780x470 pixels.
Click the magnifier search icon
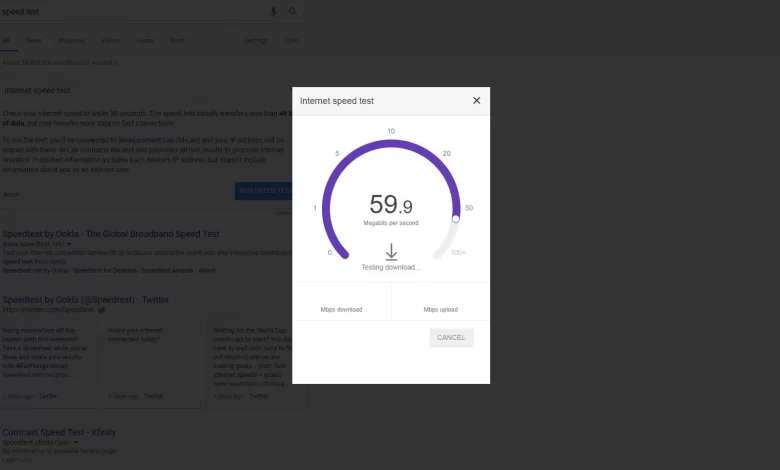[x=292, y=11]
